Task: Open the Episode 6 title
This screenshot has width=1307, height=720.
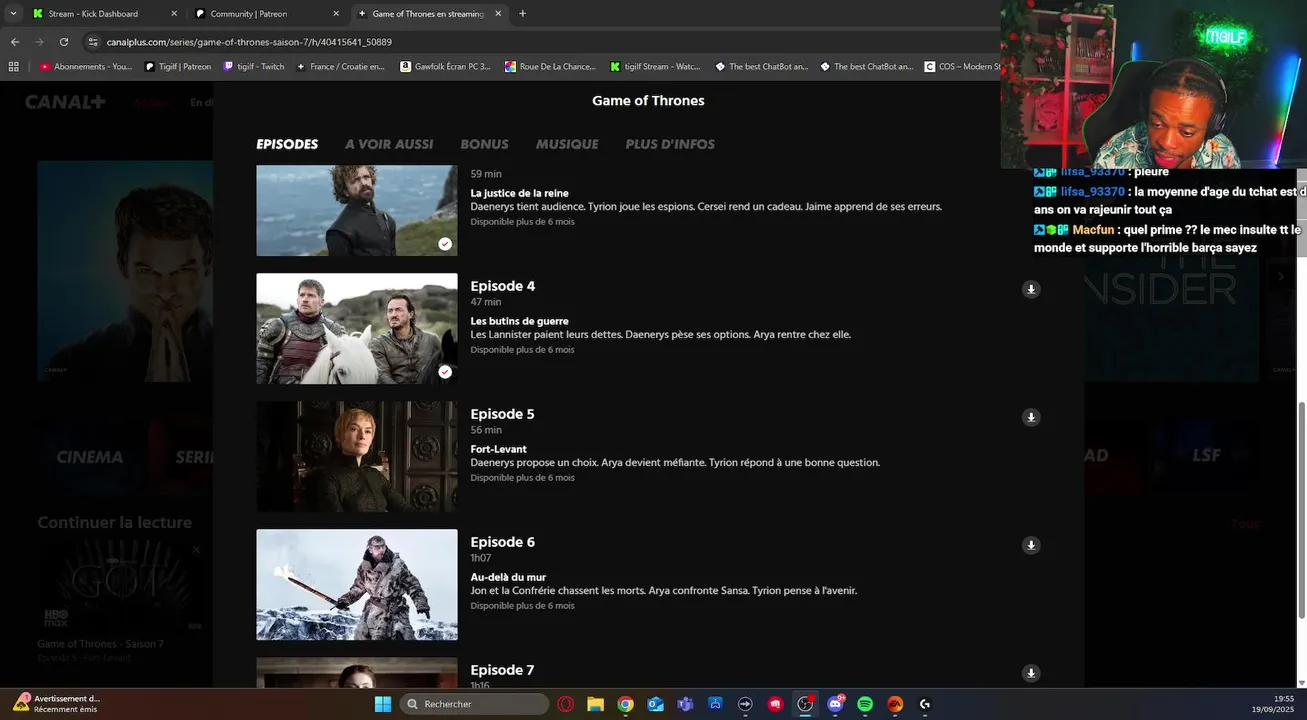Action: point(503,542)
